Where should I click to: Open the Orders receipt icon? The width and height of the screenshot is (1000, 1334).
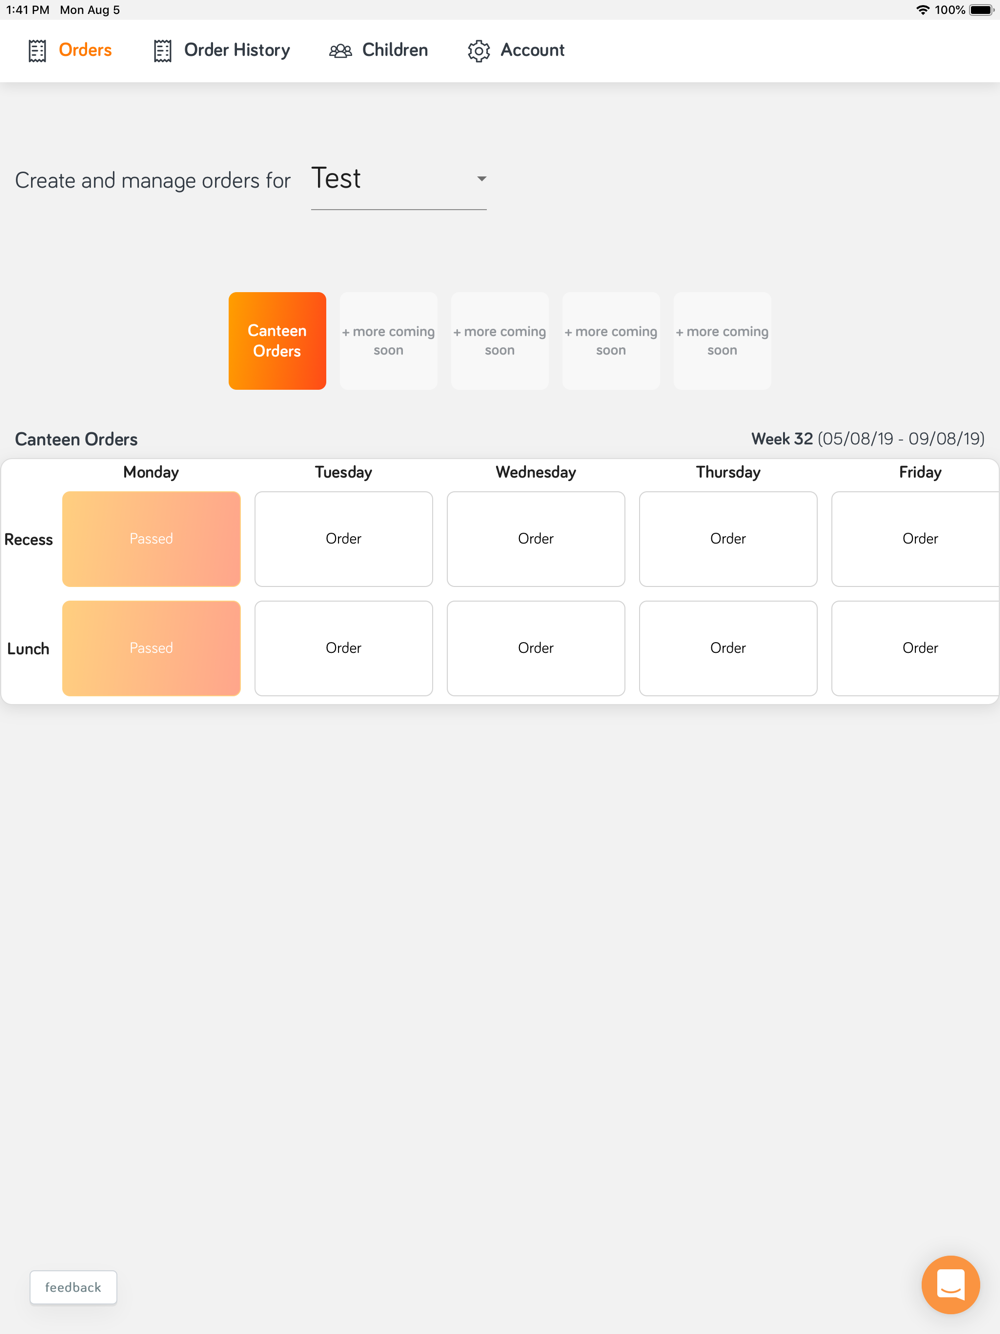[x=37, y=51]
